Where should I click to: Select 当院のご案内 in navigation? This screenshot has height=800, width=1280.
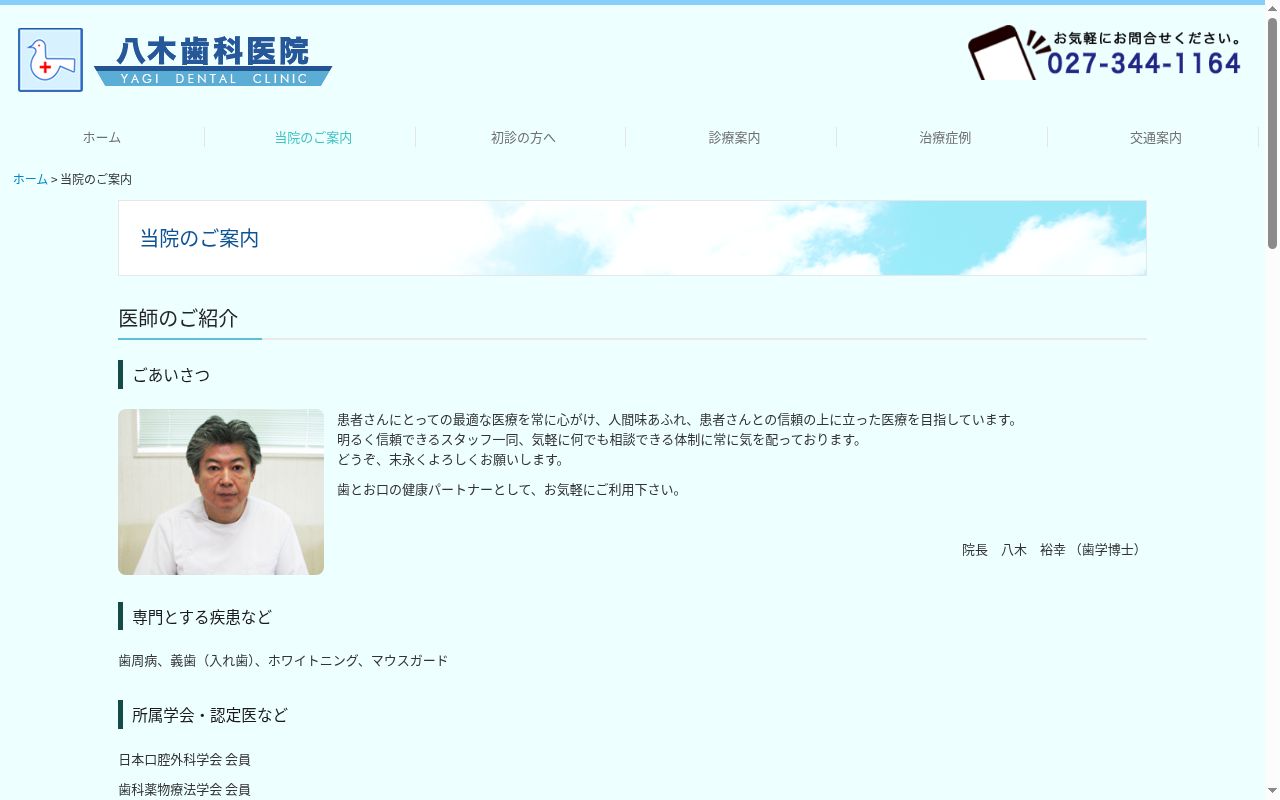tap(313, 138)
